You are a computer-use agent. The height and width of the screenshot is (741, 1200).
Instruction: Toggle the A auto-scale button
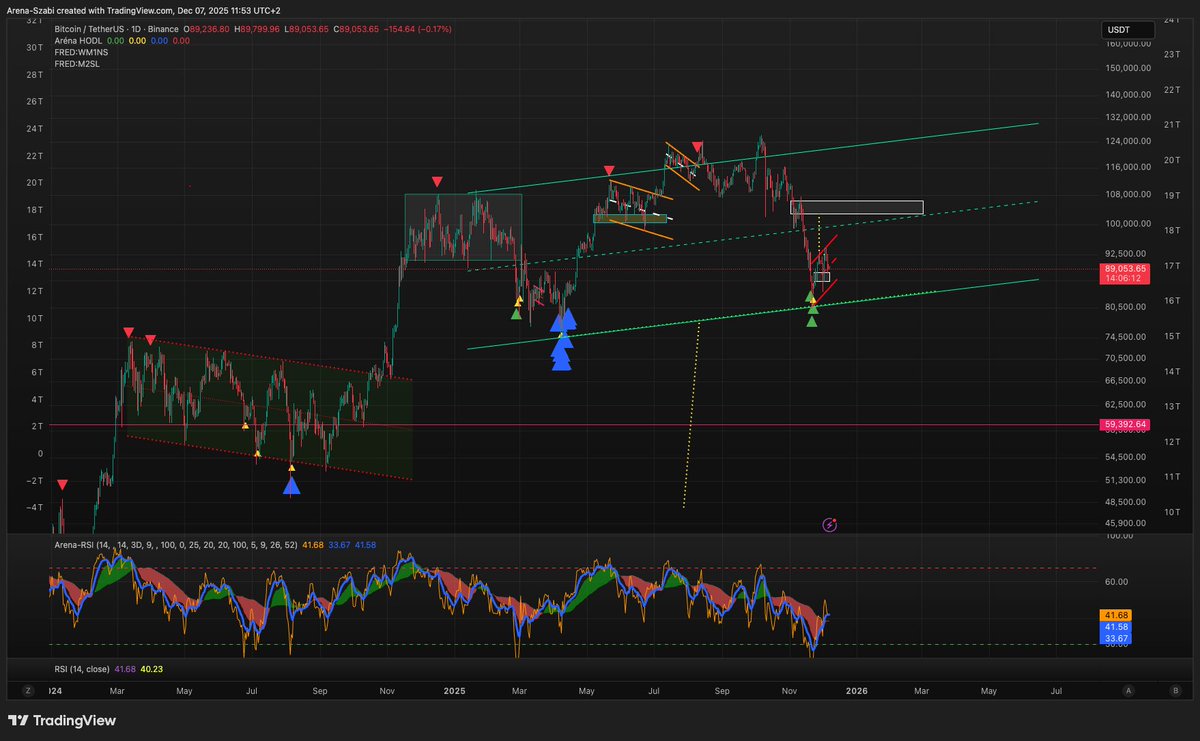(1129, 690)
